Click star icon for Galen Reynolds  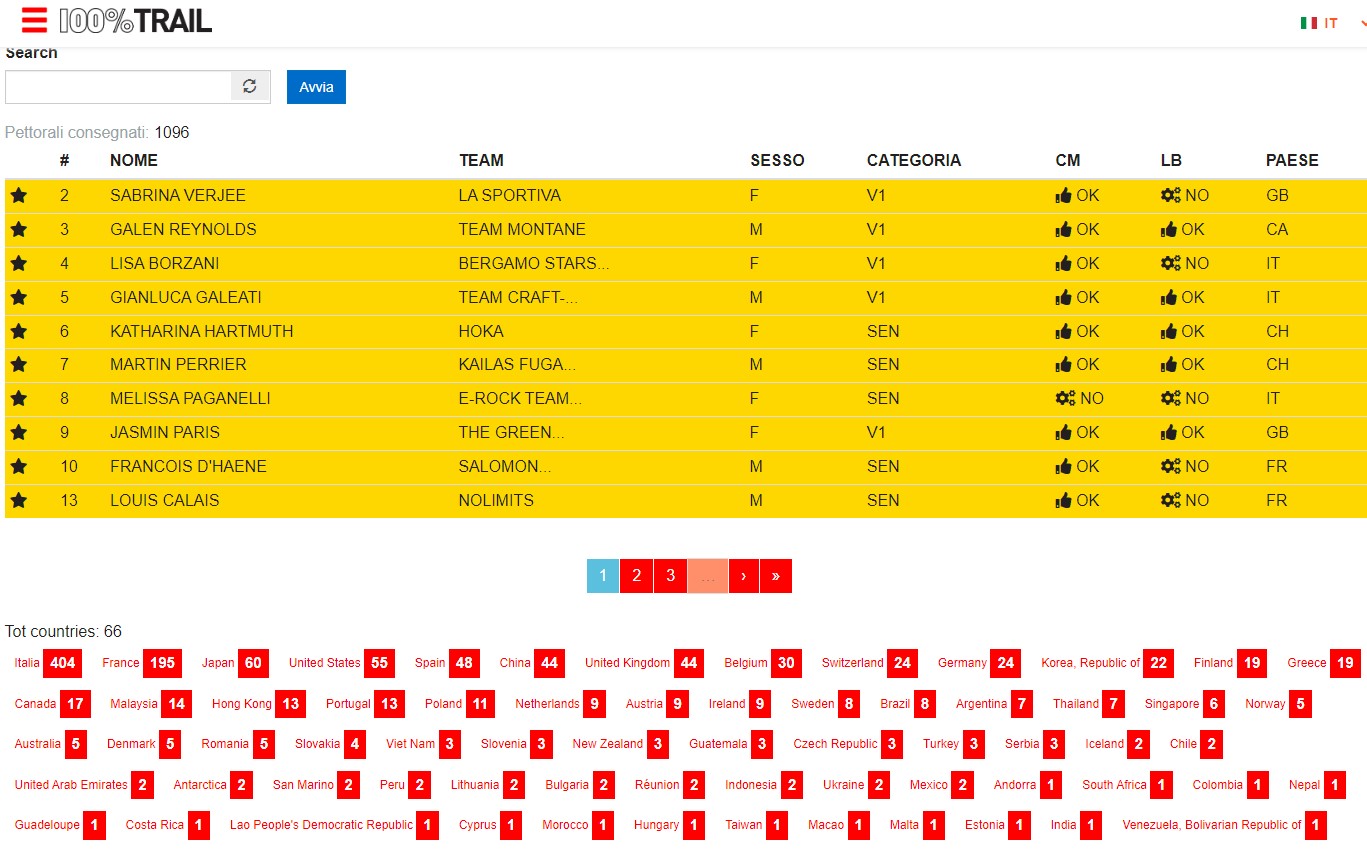pyautogui.click(x=18, y=229)
